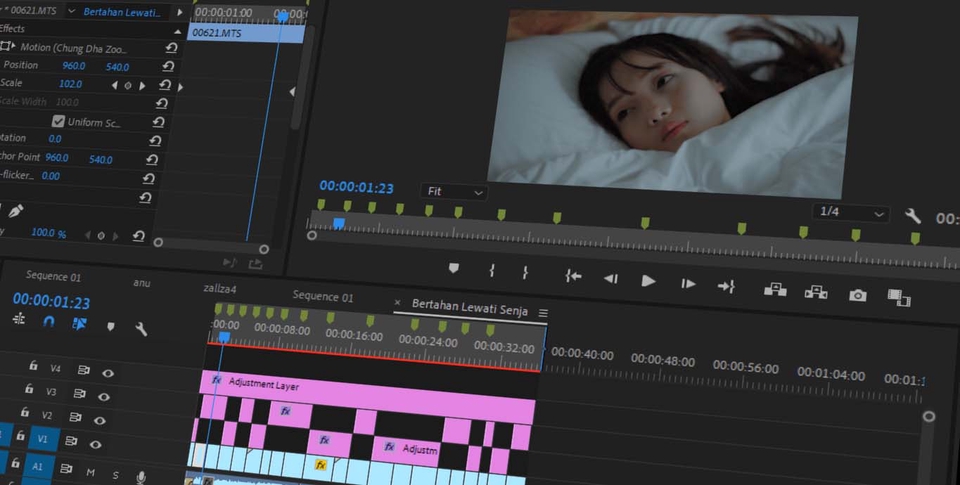This screenshot has height=485, width=960.
Task: Hide V2 track output eye
Action: 100,421
